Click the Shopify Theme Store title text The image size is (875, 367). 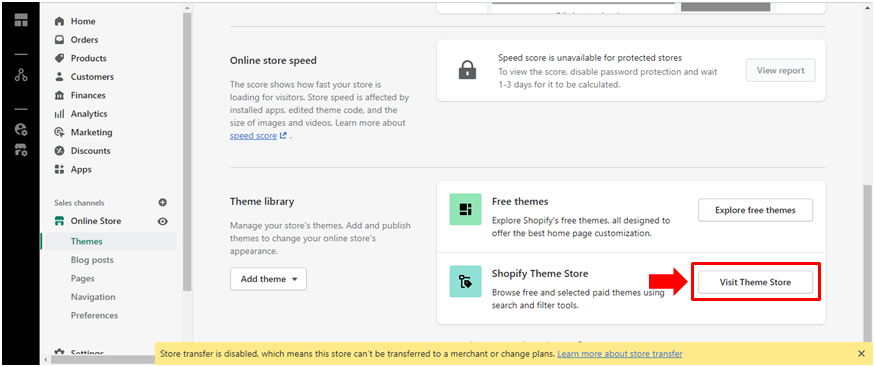[540, 273]
